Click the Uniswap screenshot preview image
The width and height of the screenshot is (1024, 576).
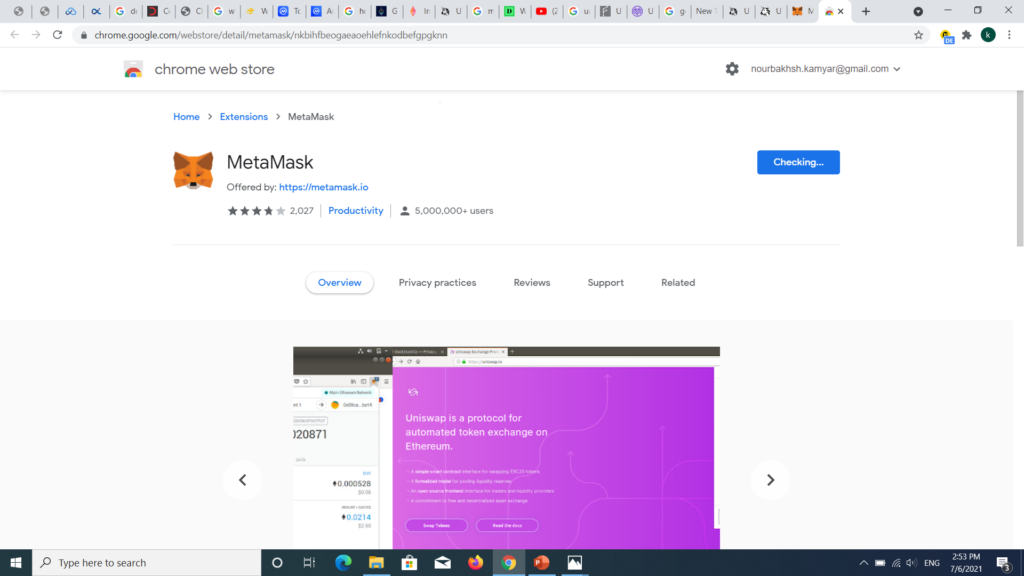coord(506,448)
